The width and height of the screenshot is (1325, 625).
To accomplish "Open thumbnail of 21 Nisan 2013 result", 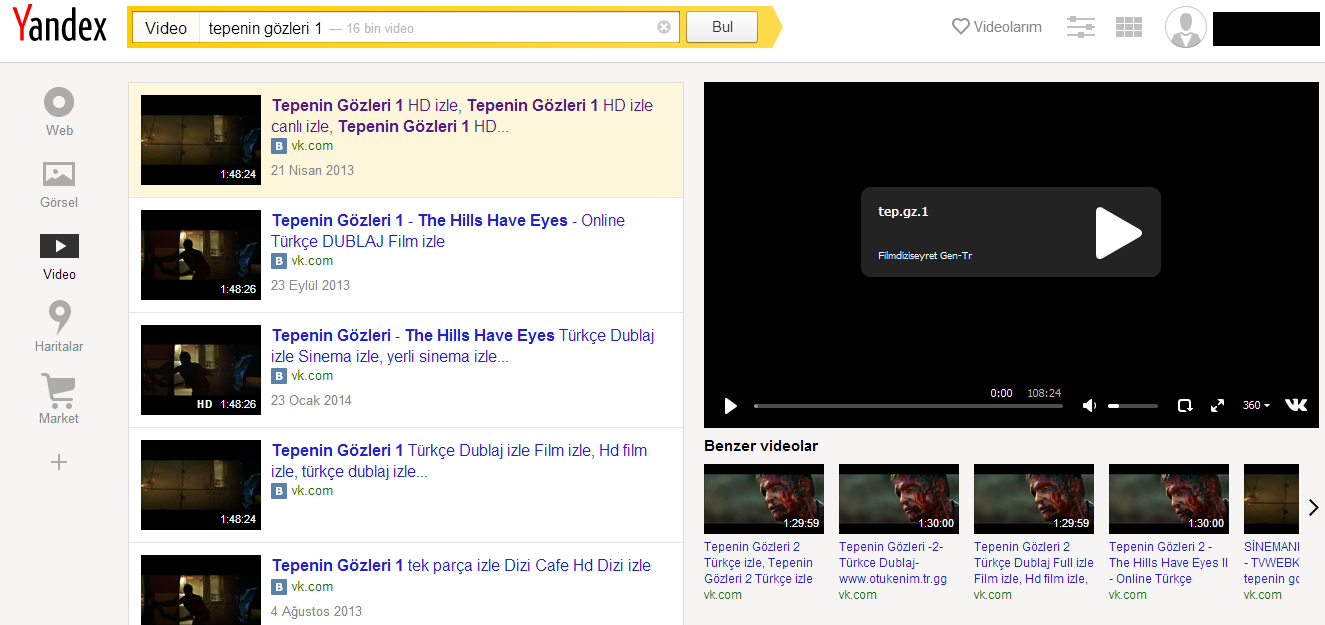I will coord(201,140).
